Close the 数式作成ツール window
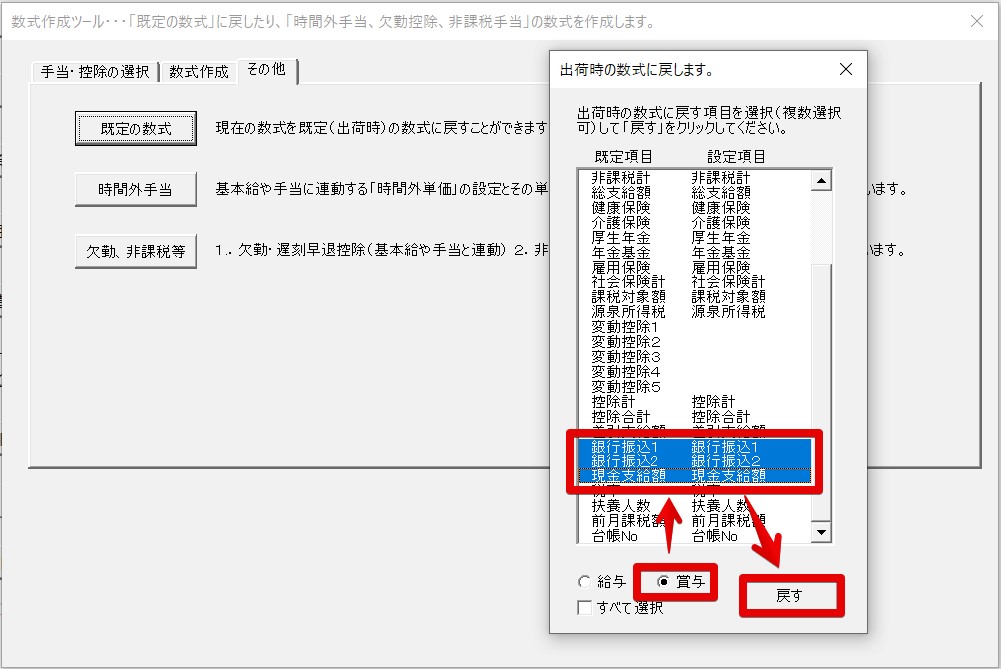 977,21
